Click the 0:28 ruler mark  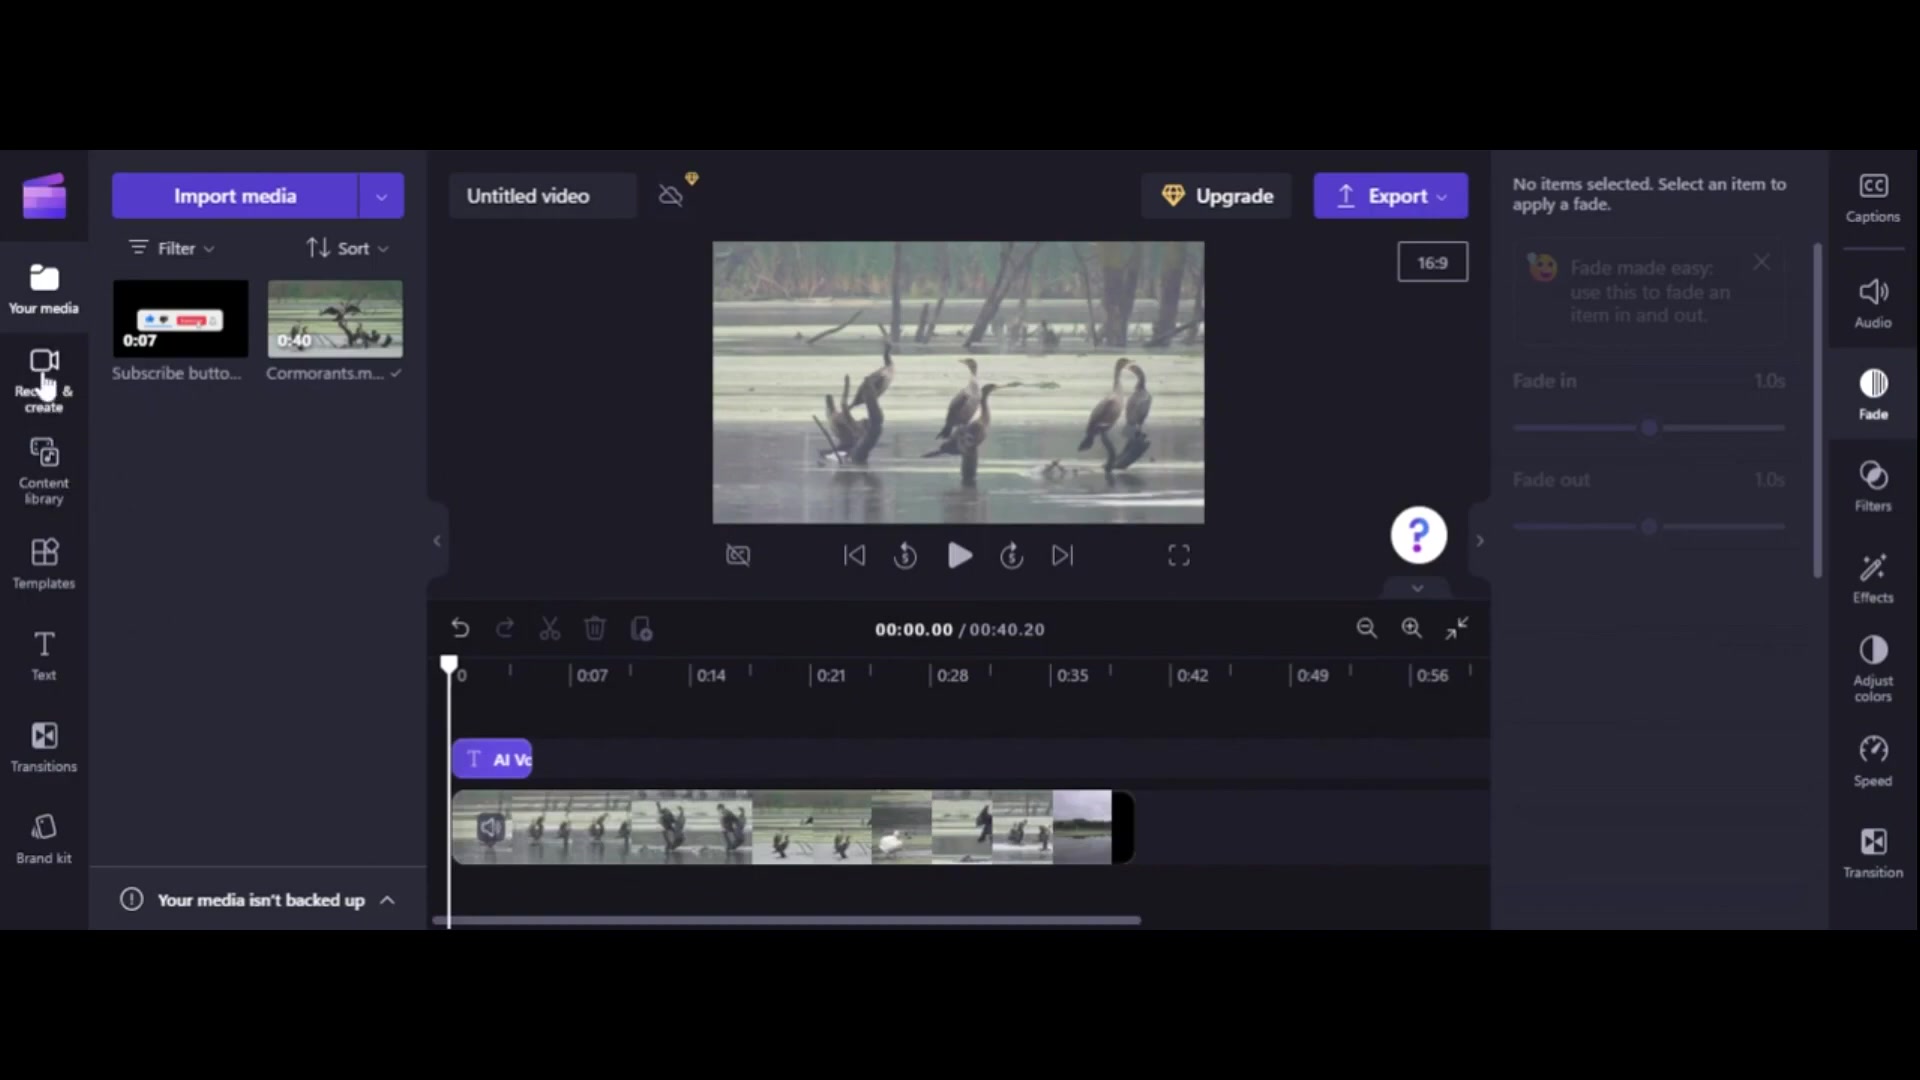(952, 675)
